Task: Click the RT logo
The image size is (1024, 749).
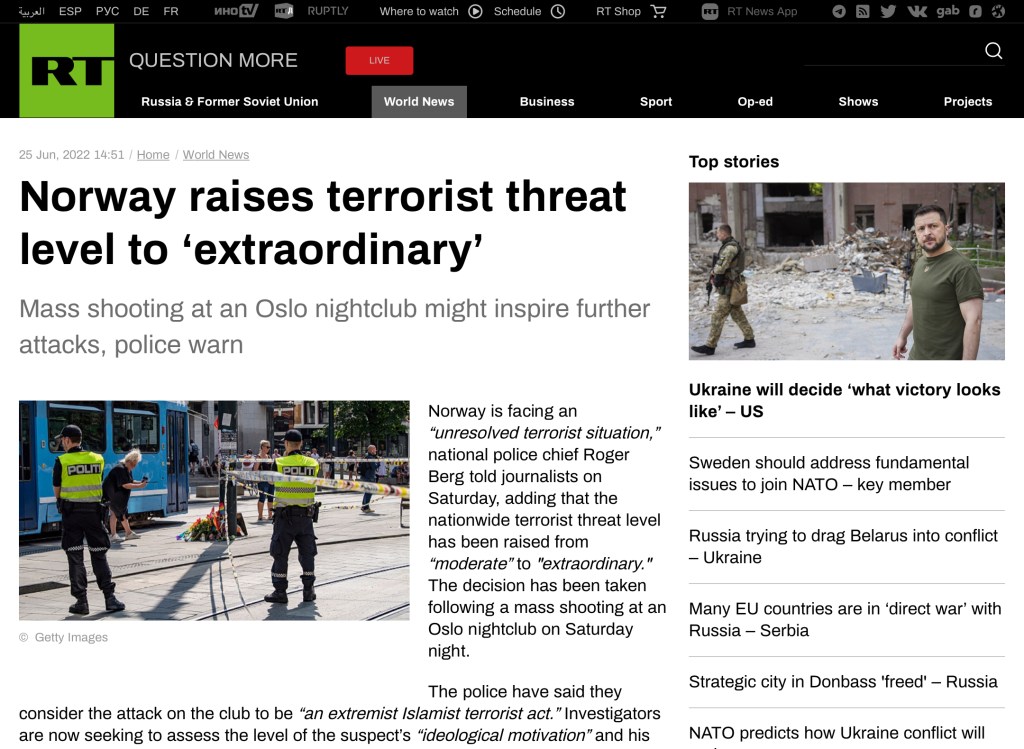Action: (x=66, y=70)
